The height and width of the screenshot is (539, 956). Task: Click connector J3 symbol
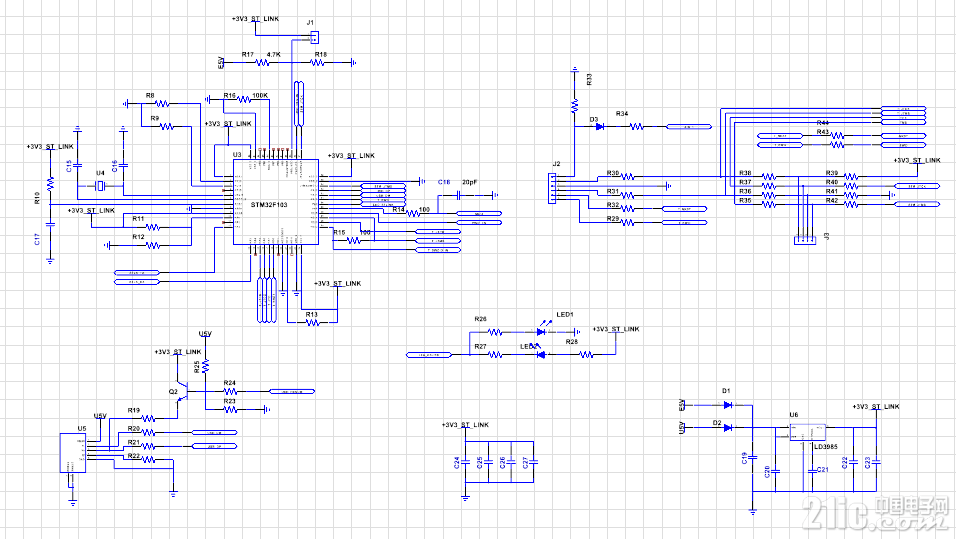tap(805, 240)
